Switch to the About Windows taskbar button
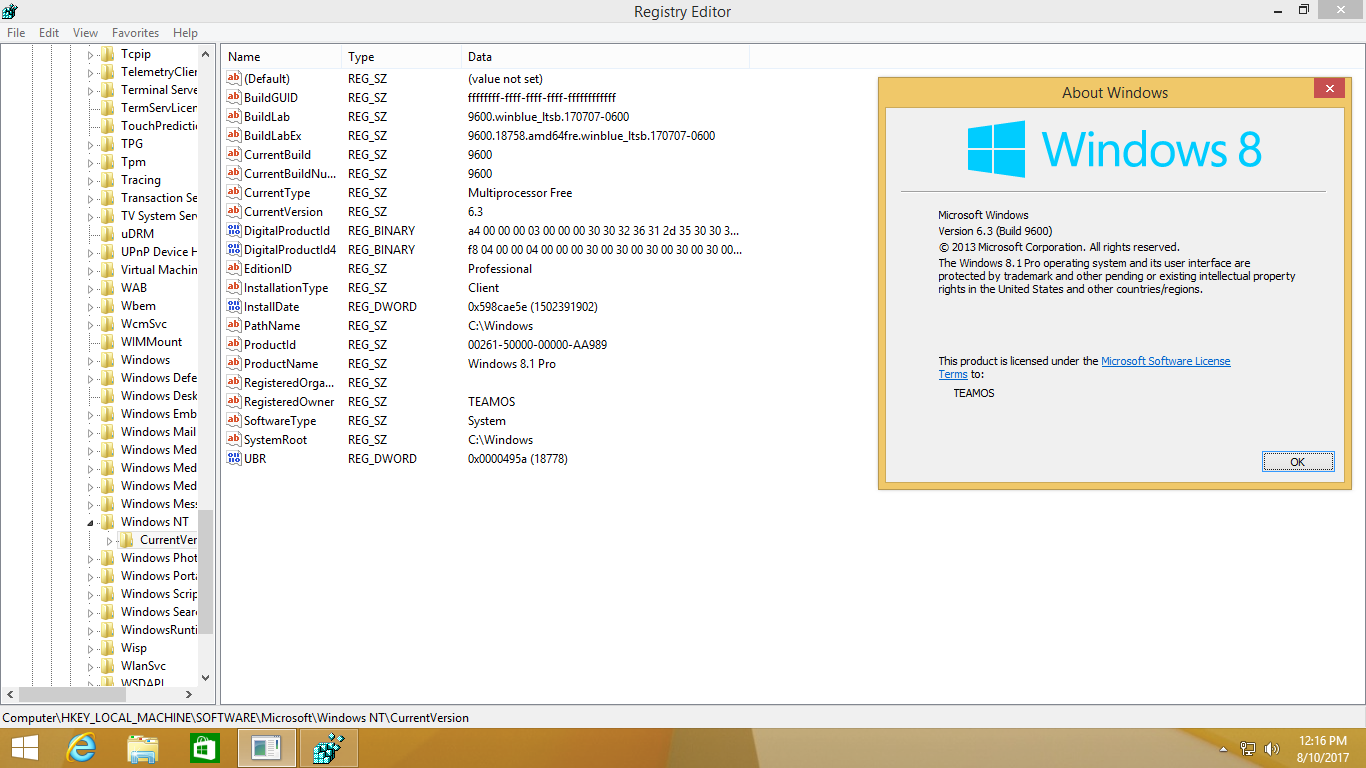Viewport: 1366px width, 768px height. pyautogui.click(x=266, y=748)
